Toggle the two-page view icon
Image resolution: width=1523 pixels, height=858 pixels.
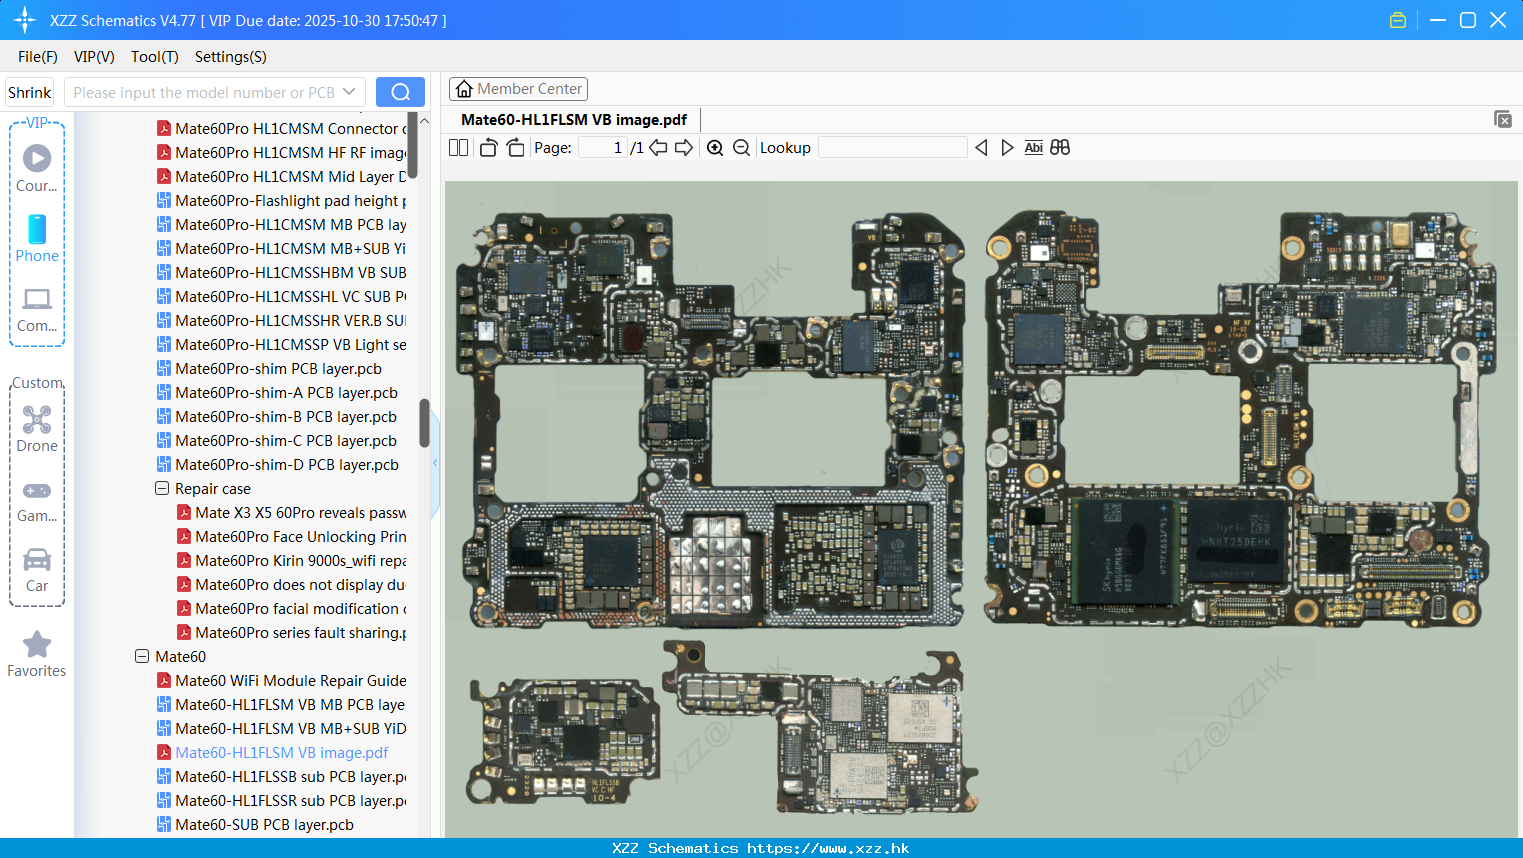(x=459, y=147)
